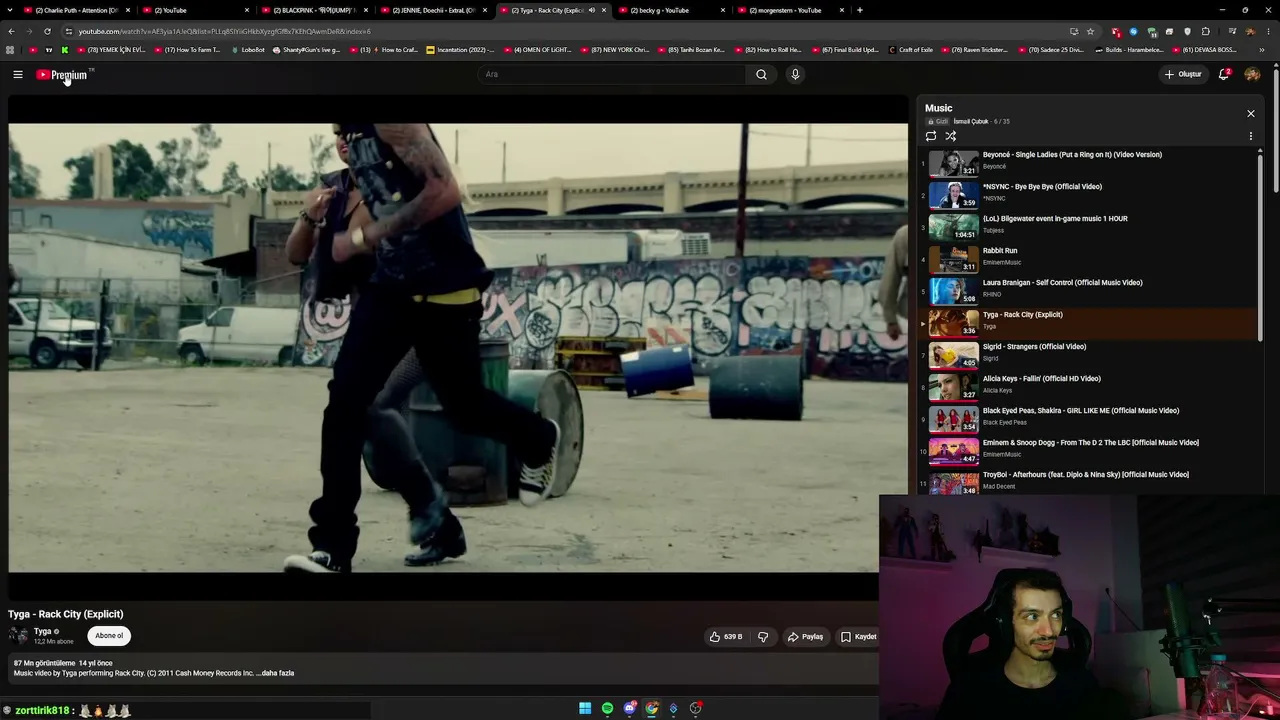Switch to the Charlie Puth - Attention tab
This screenshot has height=720, width=1280.
coord(78,10)
